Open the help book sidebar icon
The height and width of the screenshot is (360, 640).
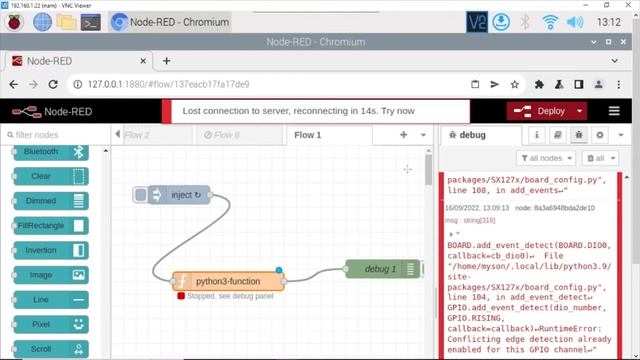[x=558, y=135]
